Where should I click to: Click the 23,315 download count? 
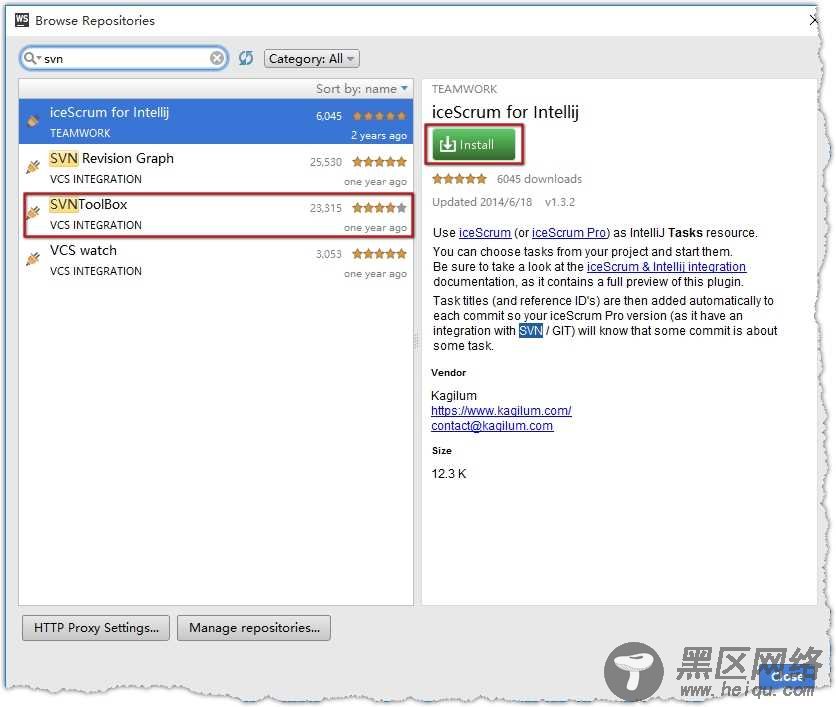(x=326, y=208)
